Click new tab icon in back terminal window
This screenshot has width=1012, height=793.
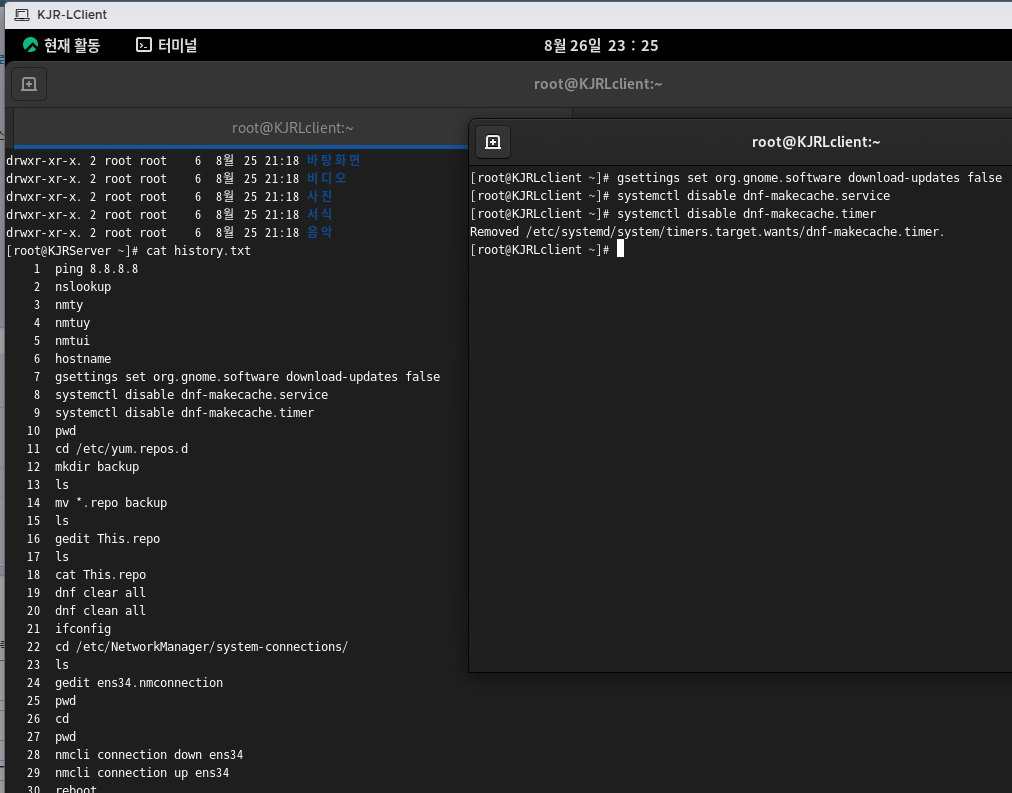(x=29, y=84)
